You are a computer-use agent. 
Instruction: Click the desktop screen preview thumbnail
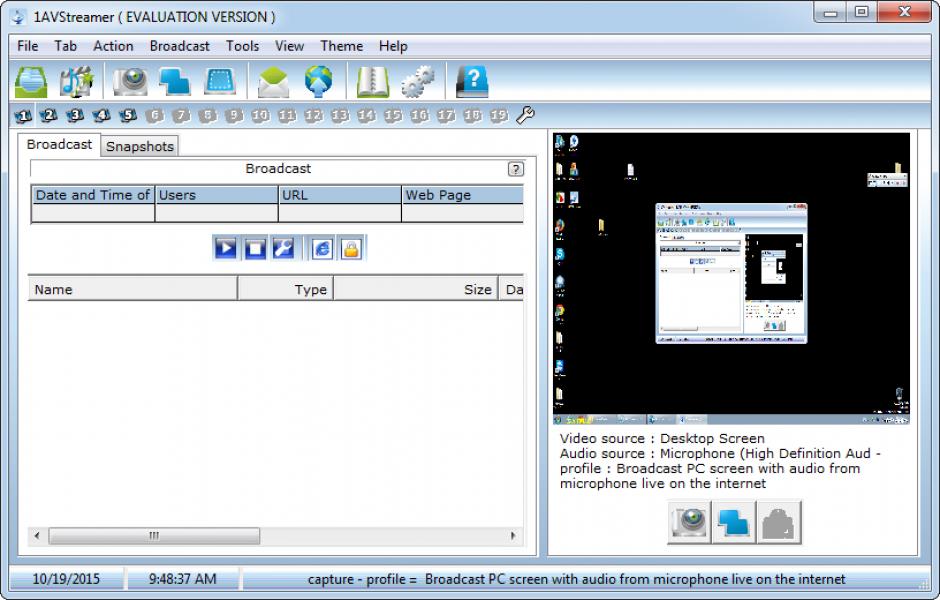(731, 279)
